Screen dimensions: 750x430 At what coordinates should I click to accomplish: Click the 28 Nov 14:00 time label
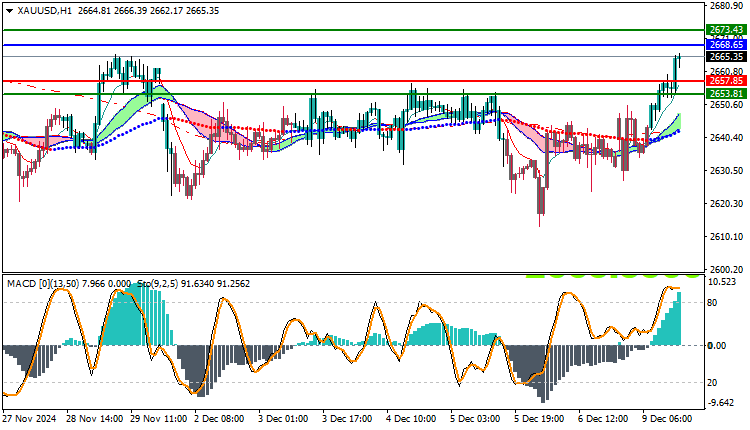click(94, 419)
